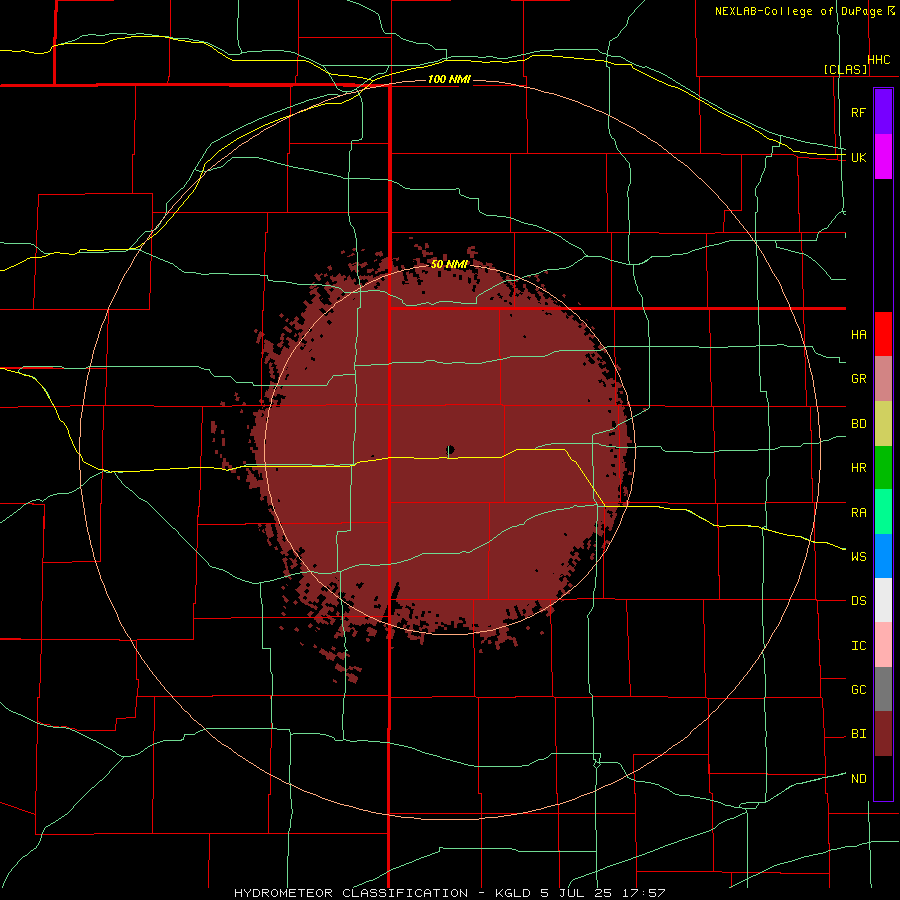Click the BD yellow legend swatch

[x=883, y=423]
